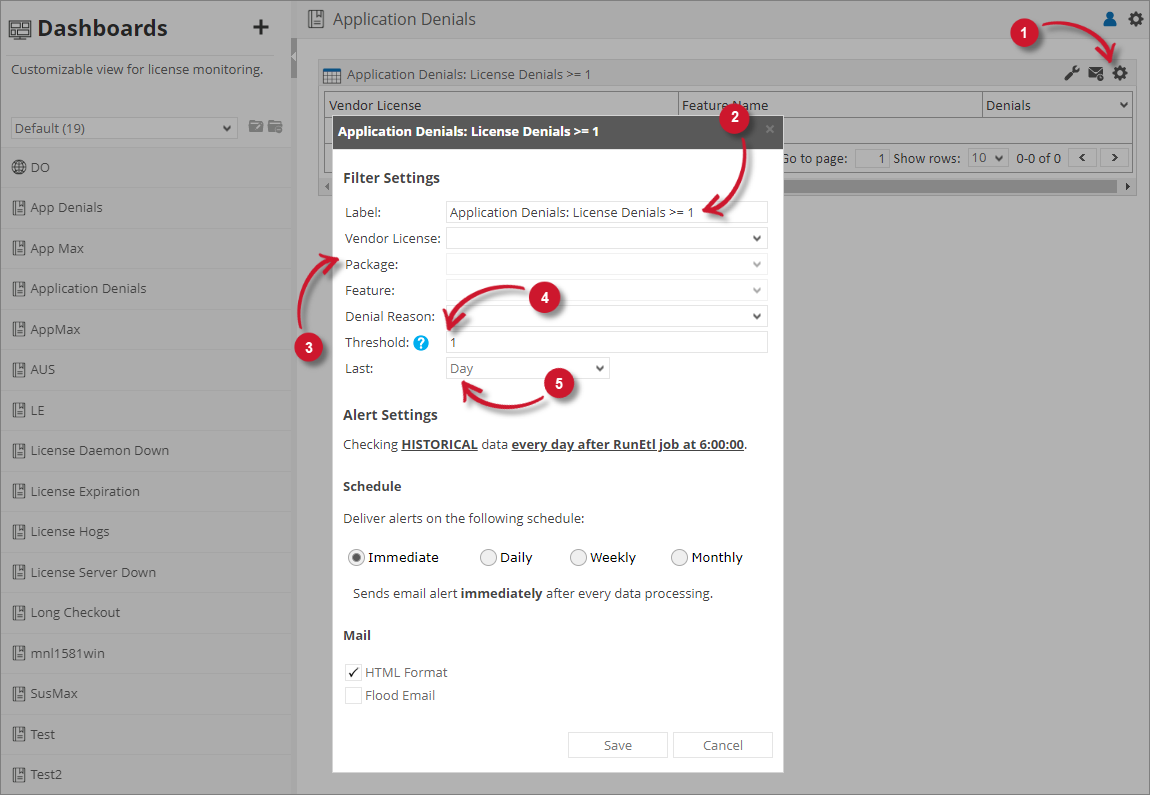Click the manage folders icon beside Default dropdown

[x=276, y=127]
